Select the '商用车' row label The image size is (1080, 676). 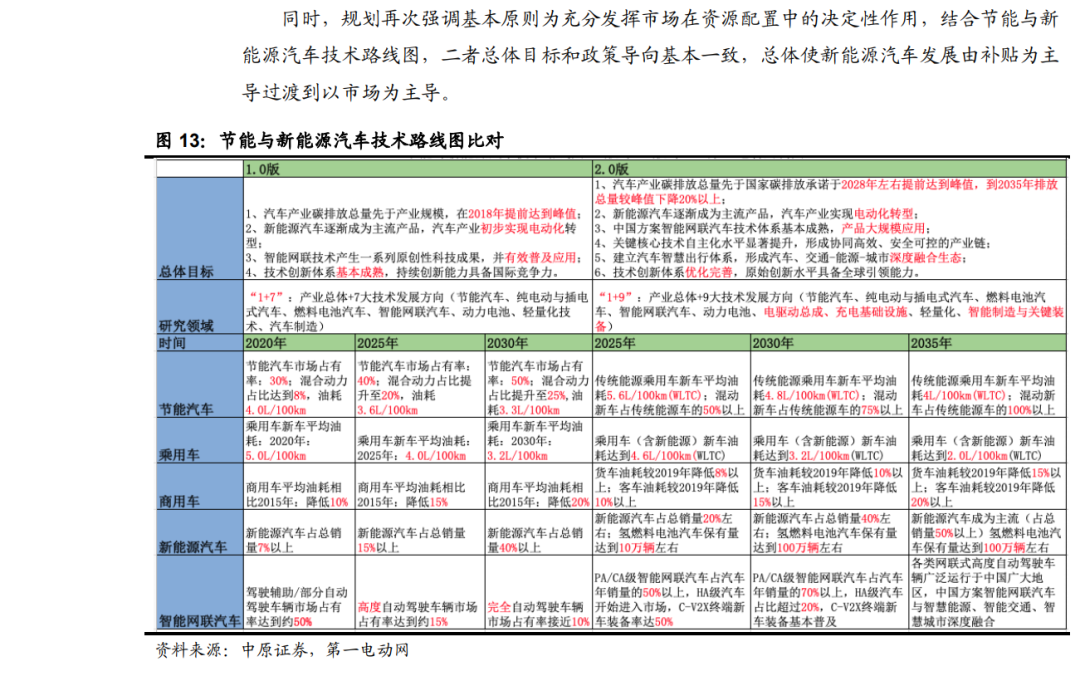(179, 501)
